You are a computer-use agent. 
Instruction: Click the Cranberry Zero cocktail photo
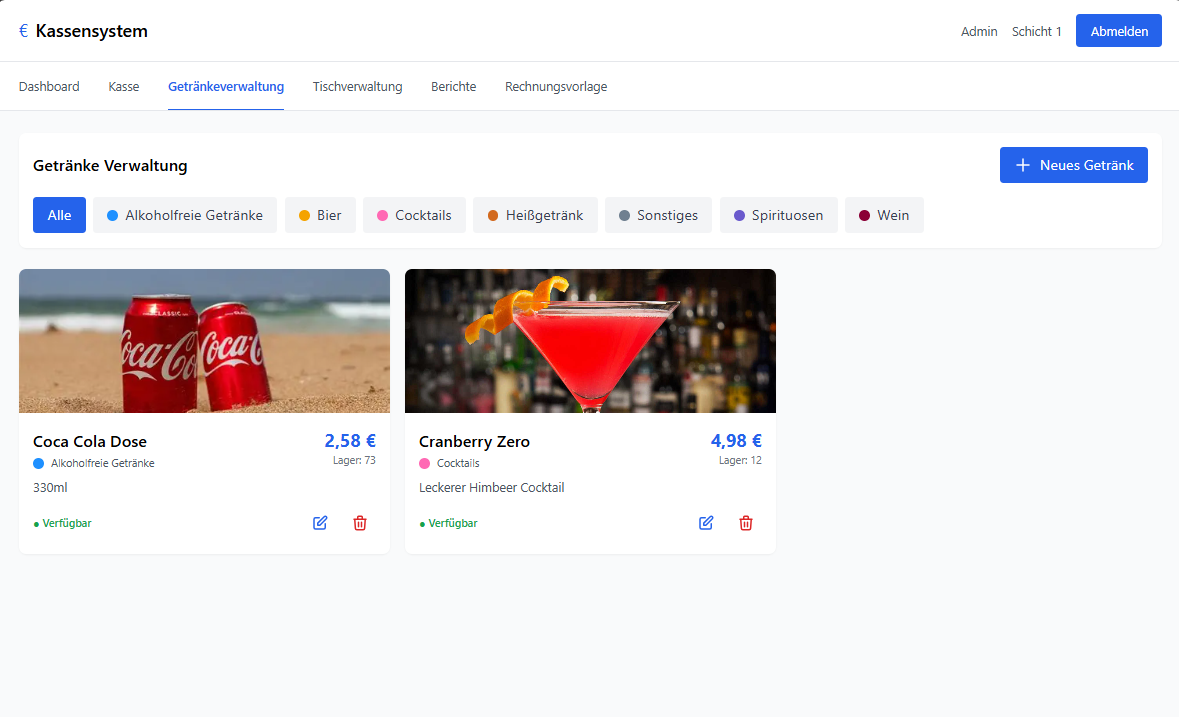pos(590,341)
